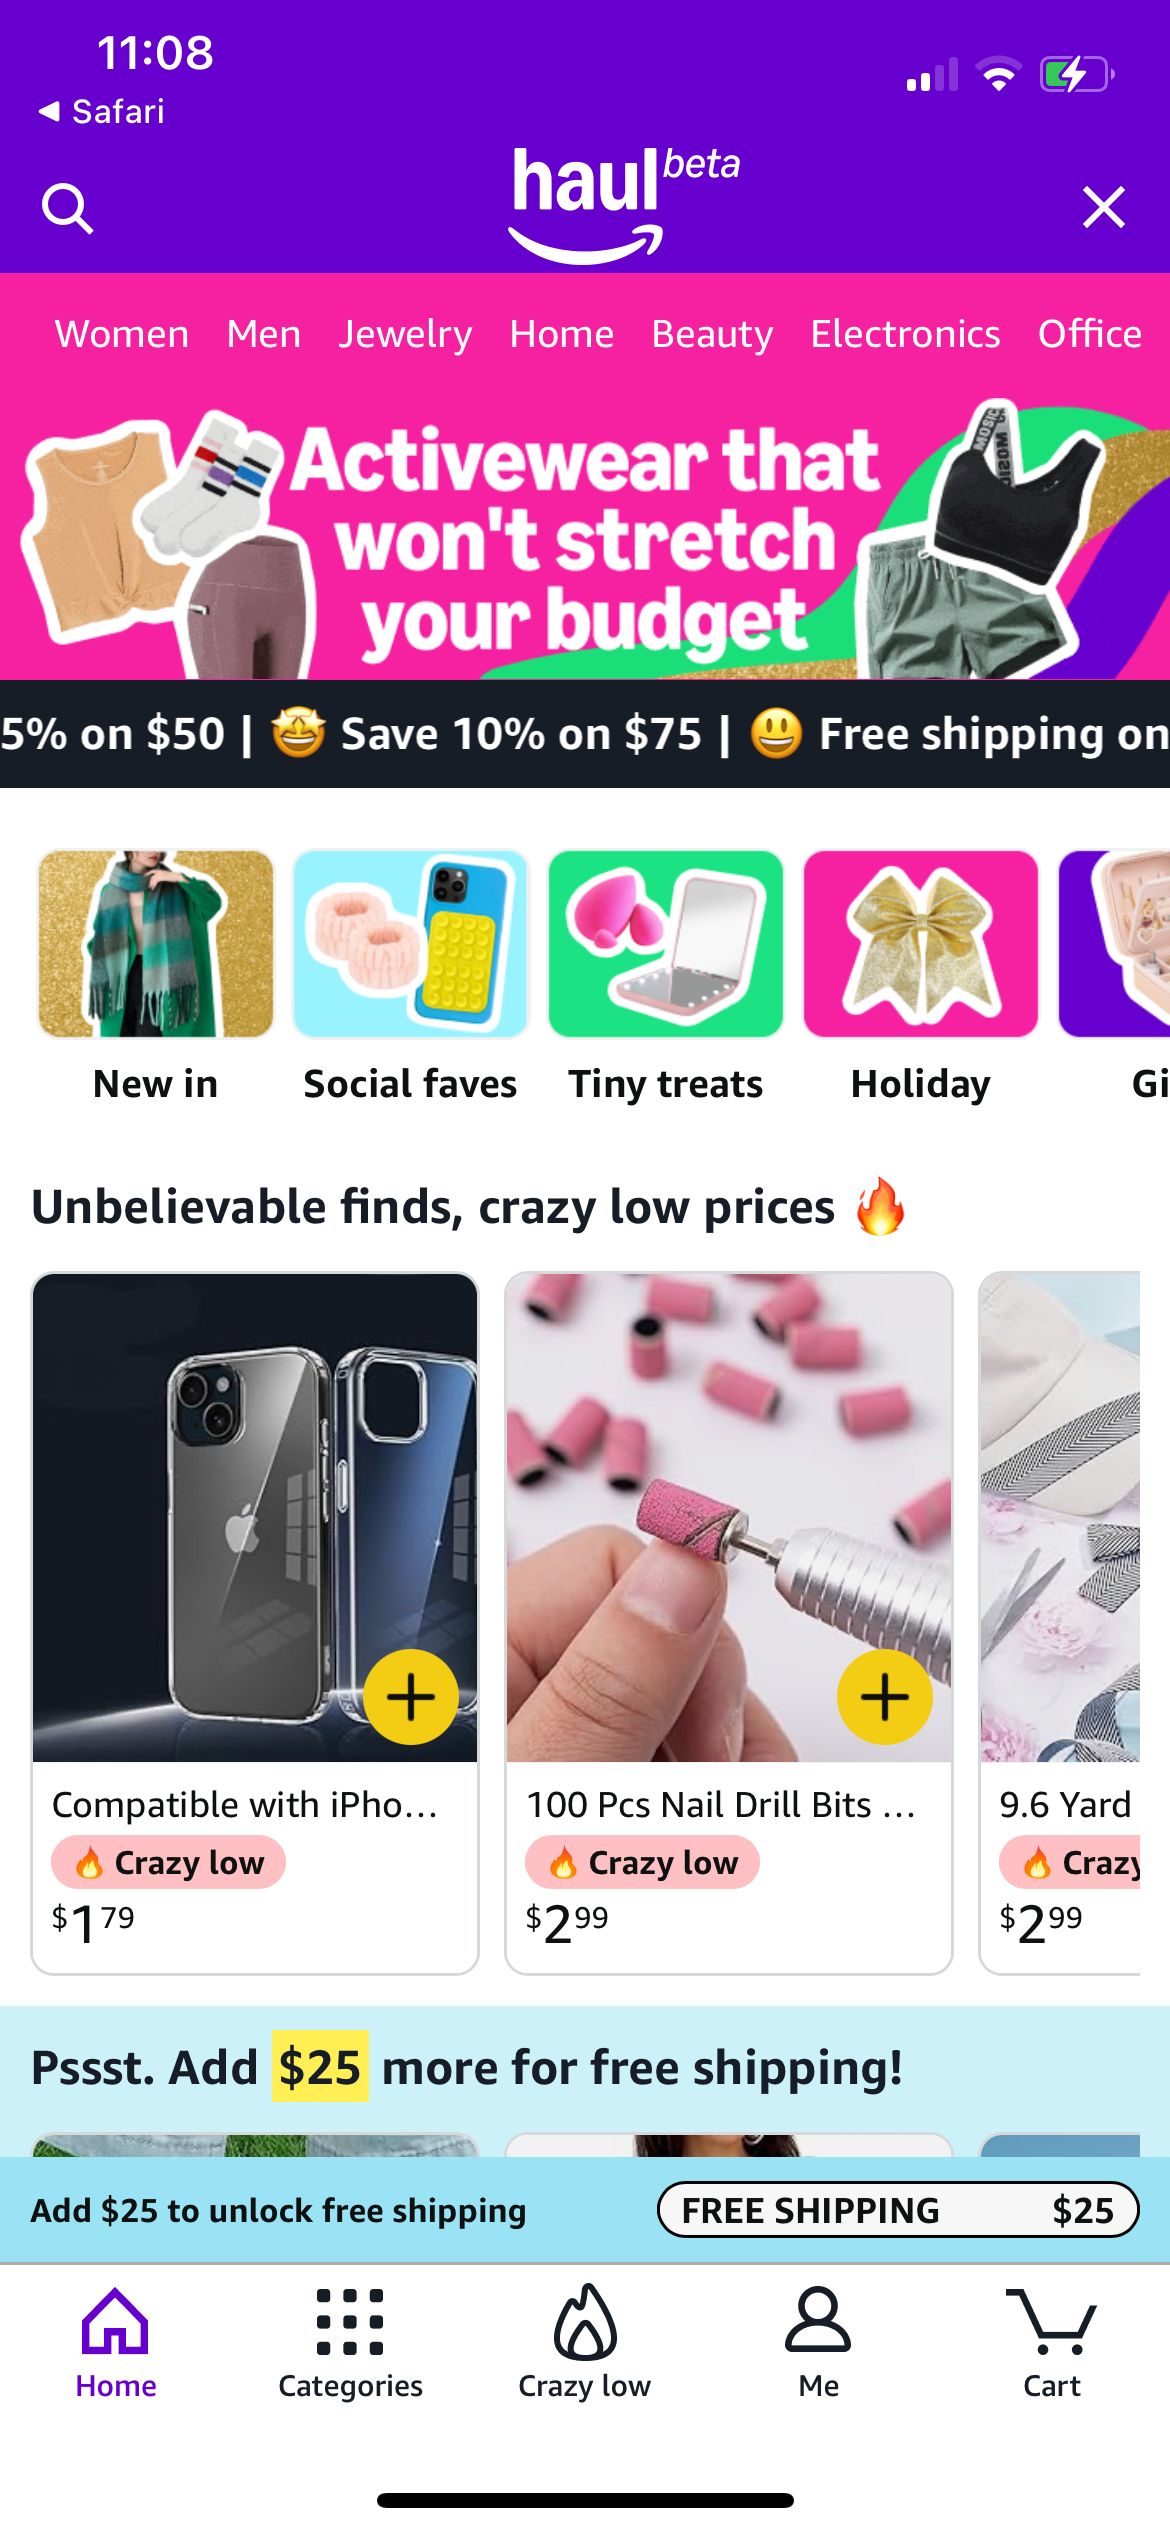Add nail drill bits with plus button
The height and width of the screenshot is (2532, 1170).
(x=884, y=1696)
